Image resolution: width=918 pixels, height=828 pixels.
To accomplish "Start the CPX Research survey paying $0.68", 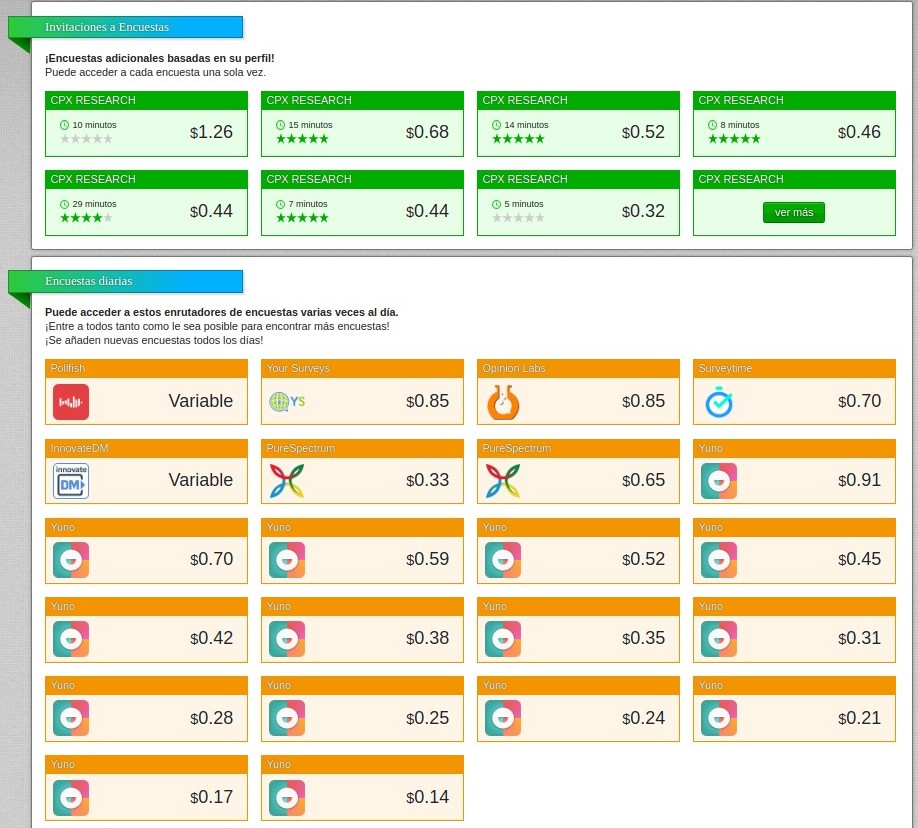I will click(362, 124).
